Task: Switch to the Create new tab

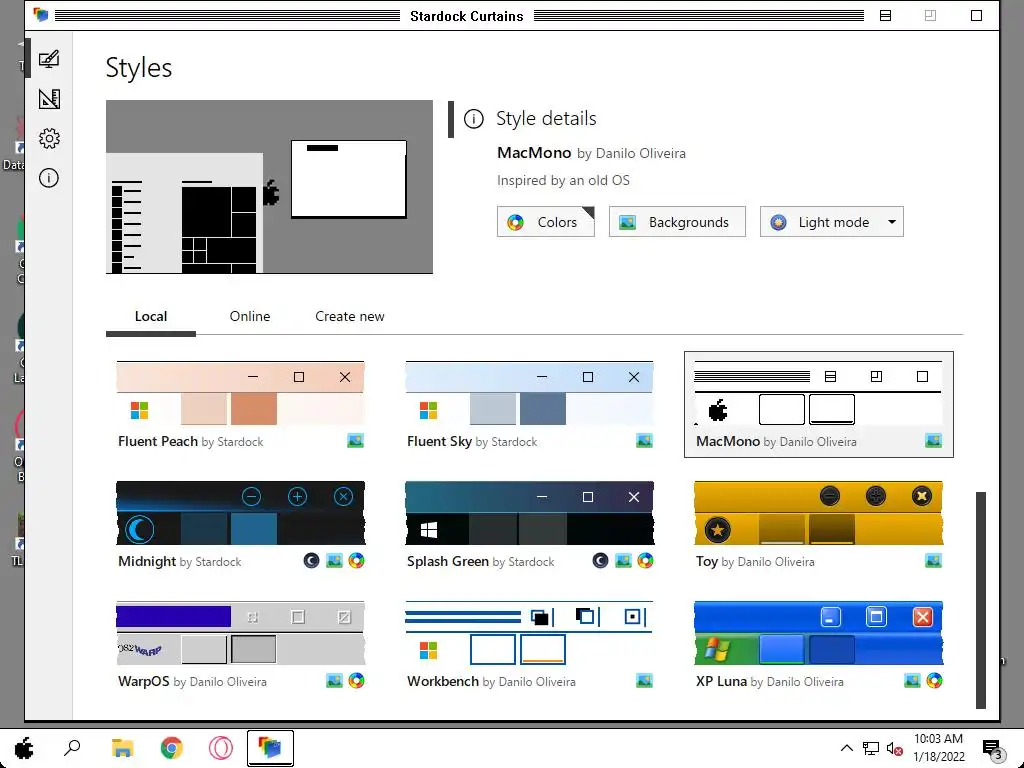Action: (349, 317)
